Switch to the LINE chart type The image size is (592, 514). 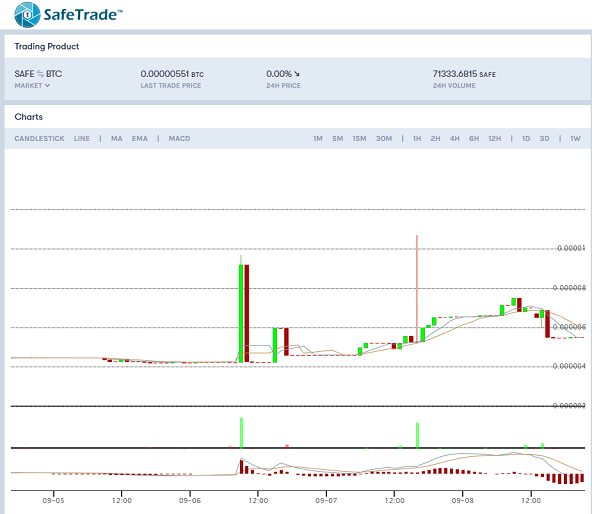[x=82, y=139]
